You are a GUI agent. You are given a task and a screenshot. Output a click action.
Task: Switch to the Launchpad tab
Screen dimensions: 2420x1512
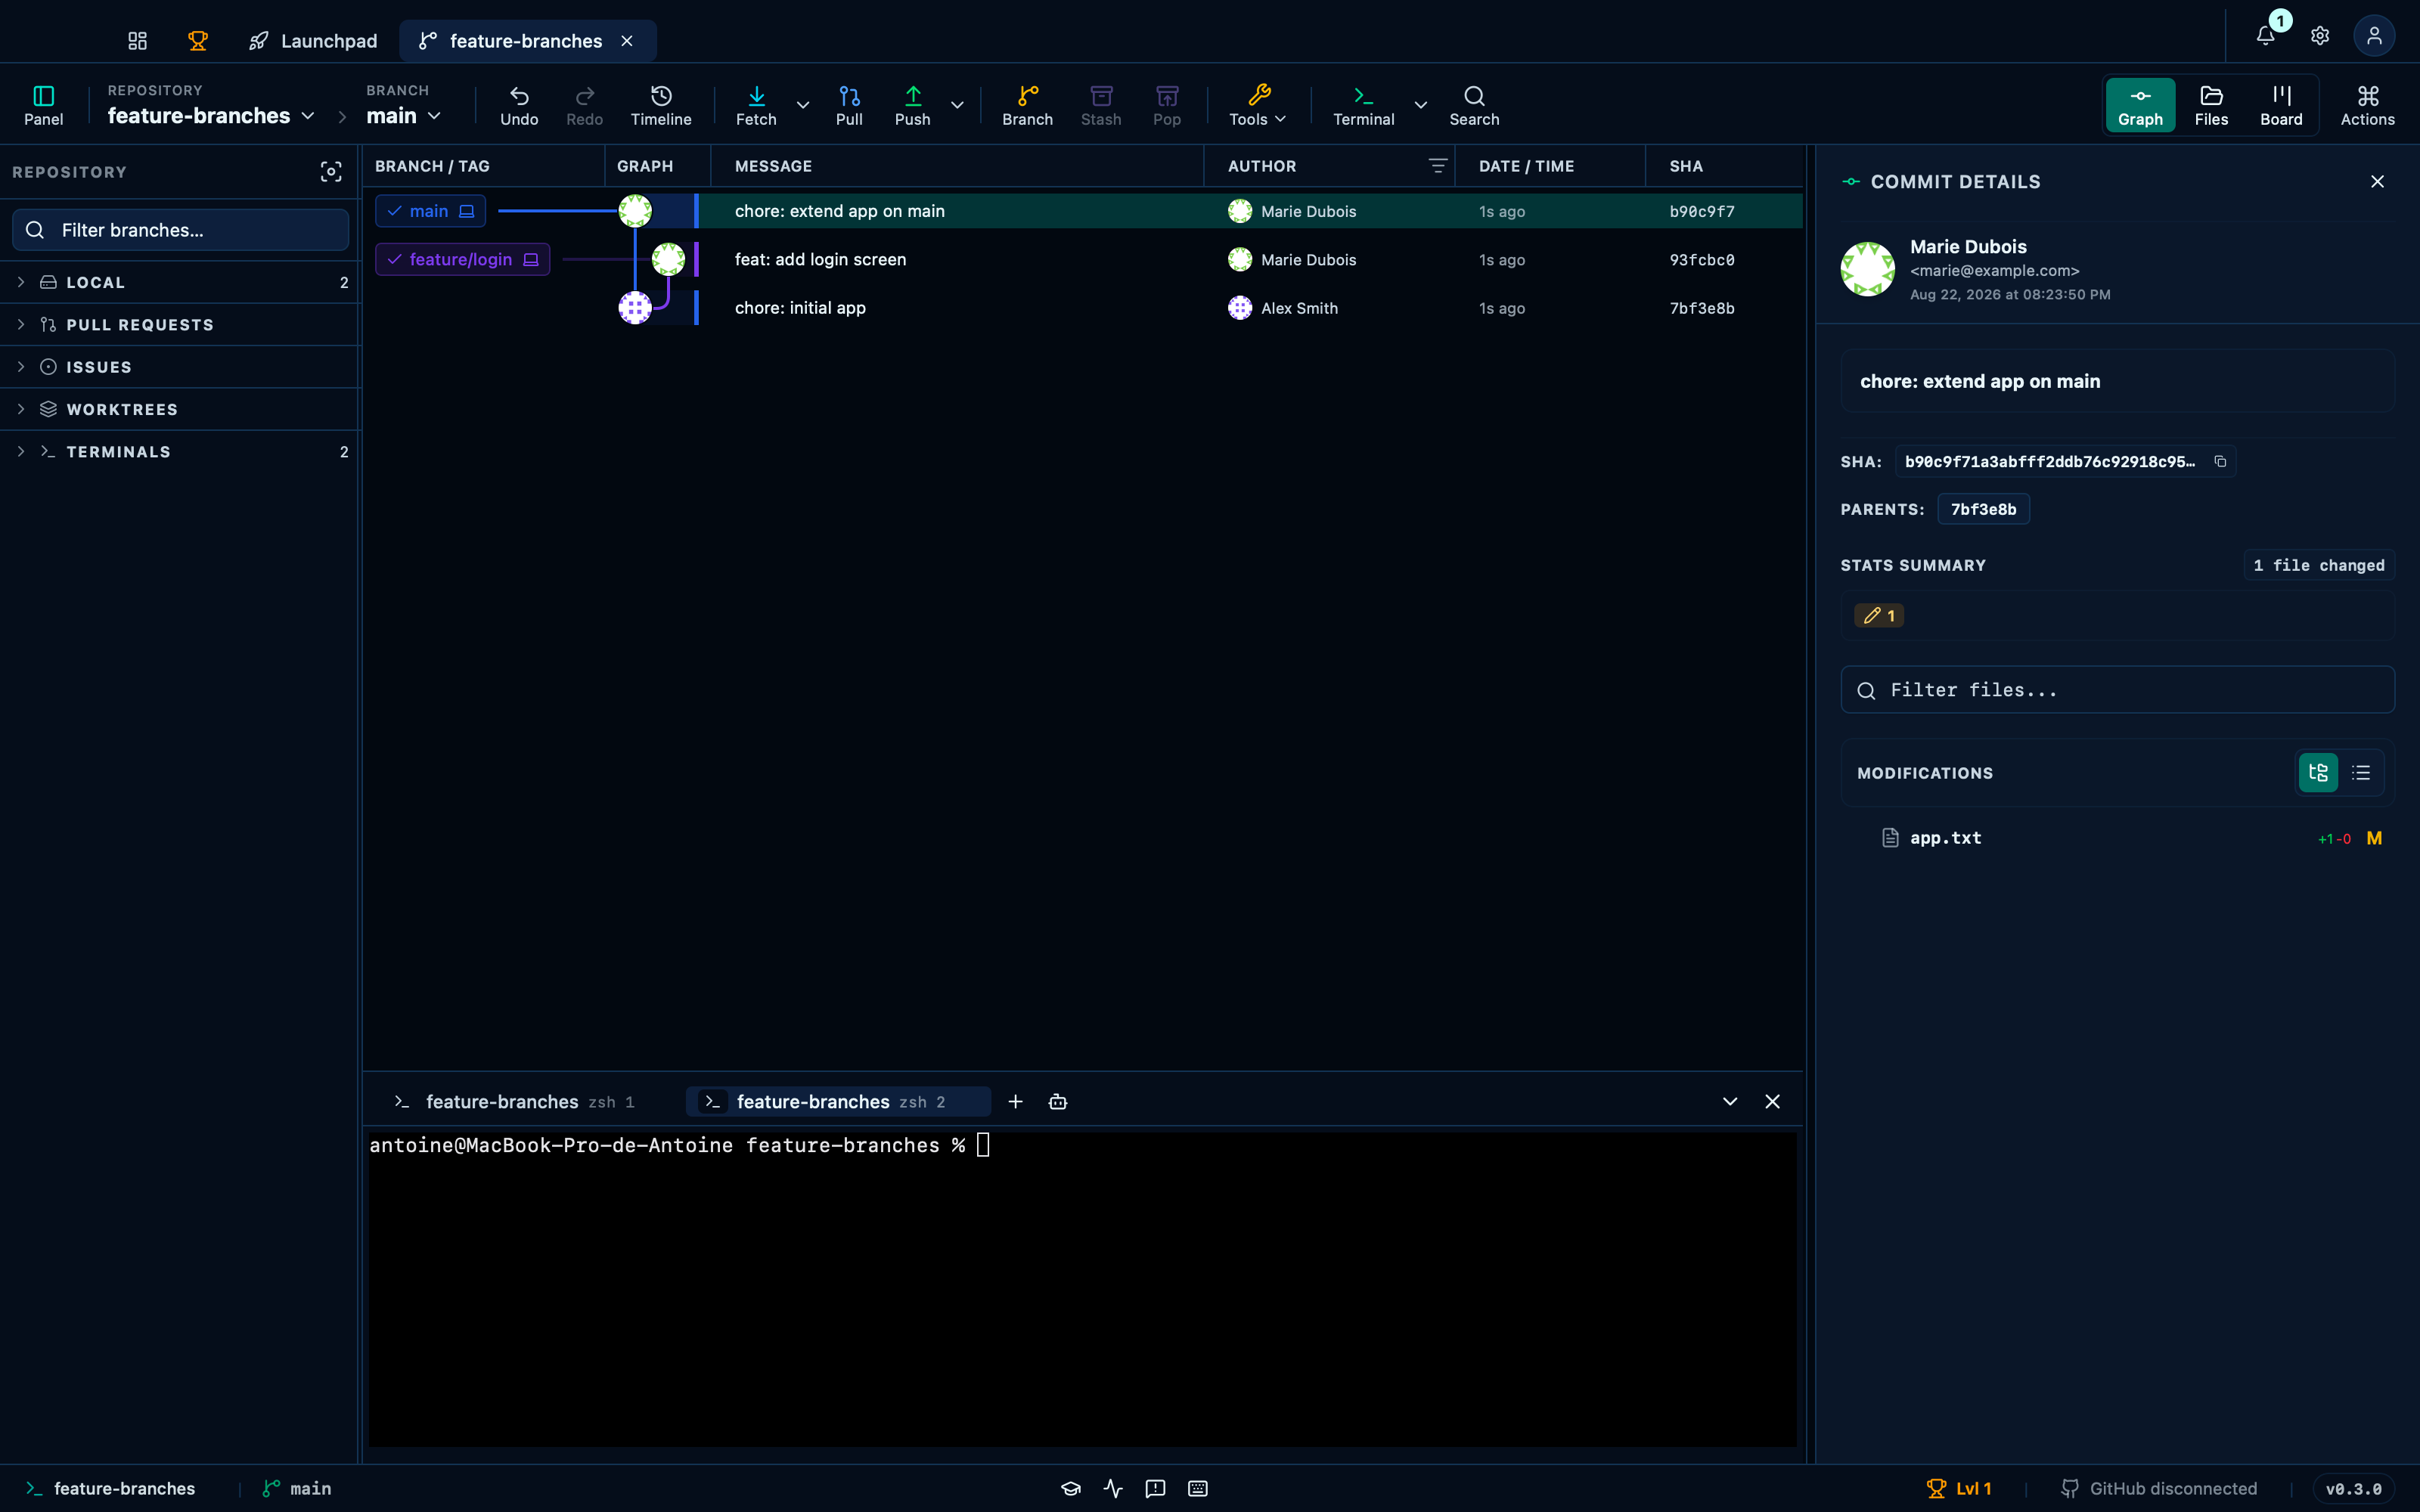pyautogui.click(x=313, y=41)
